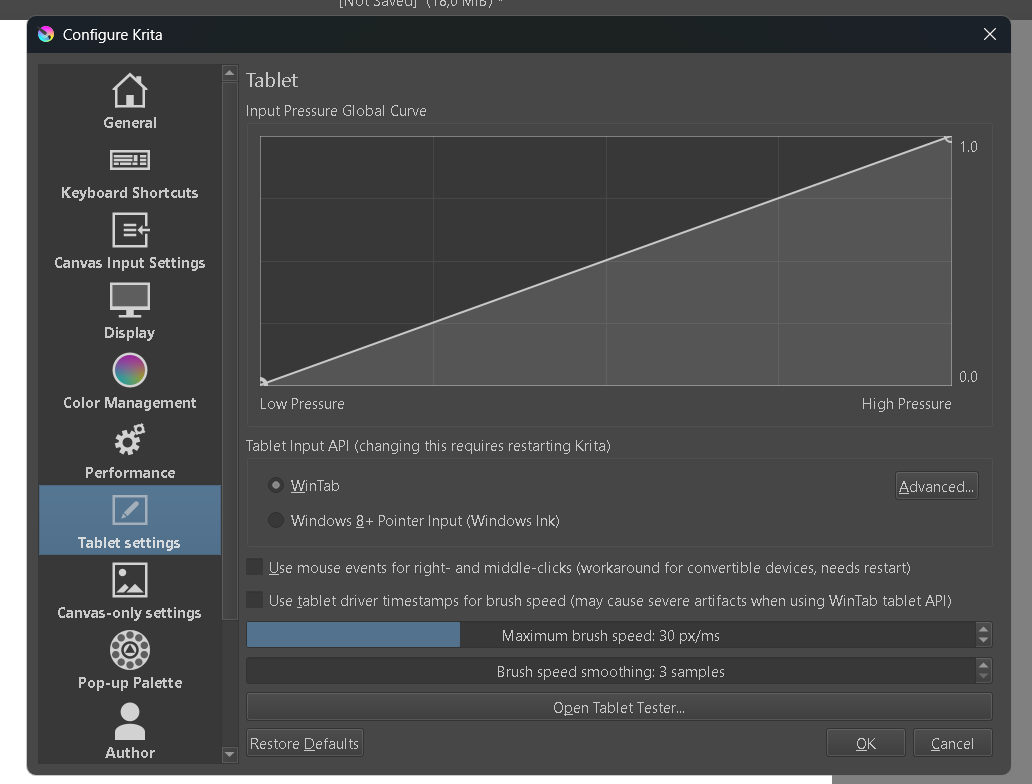Adjust Maximum brush speed slider

coord(611,635)
